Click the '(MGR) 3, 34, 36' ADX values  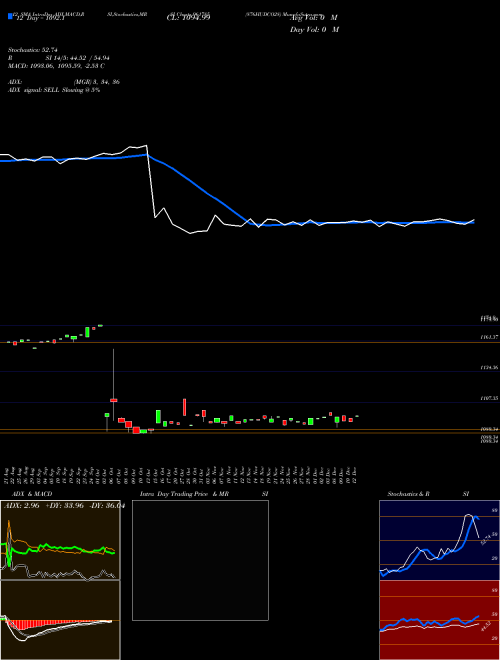point(96,82)
